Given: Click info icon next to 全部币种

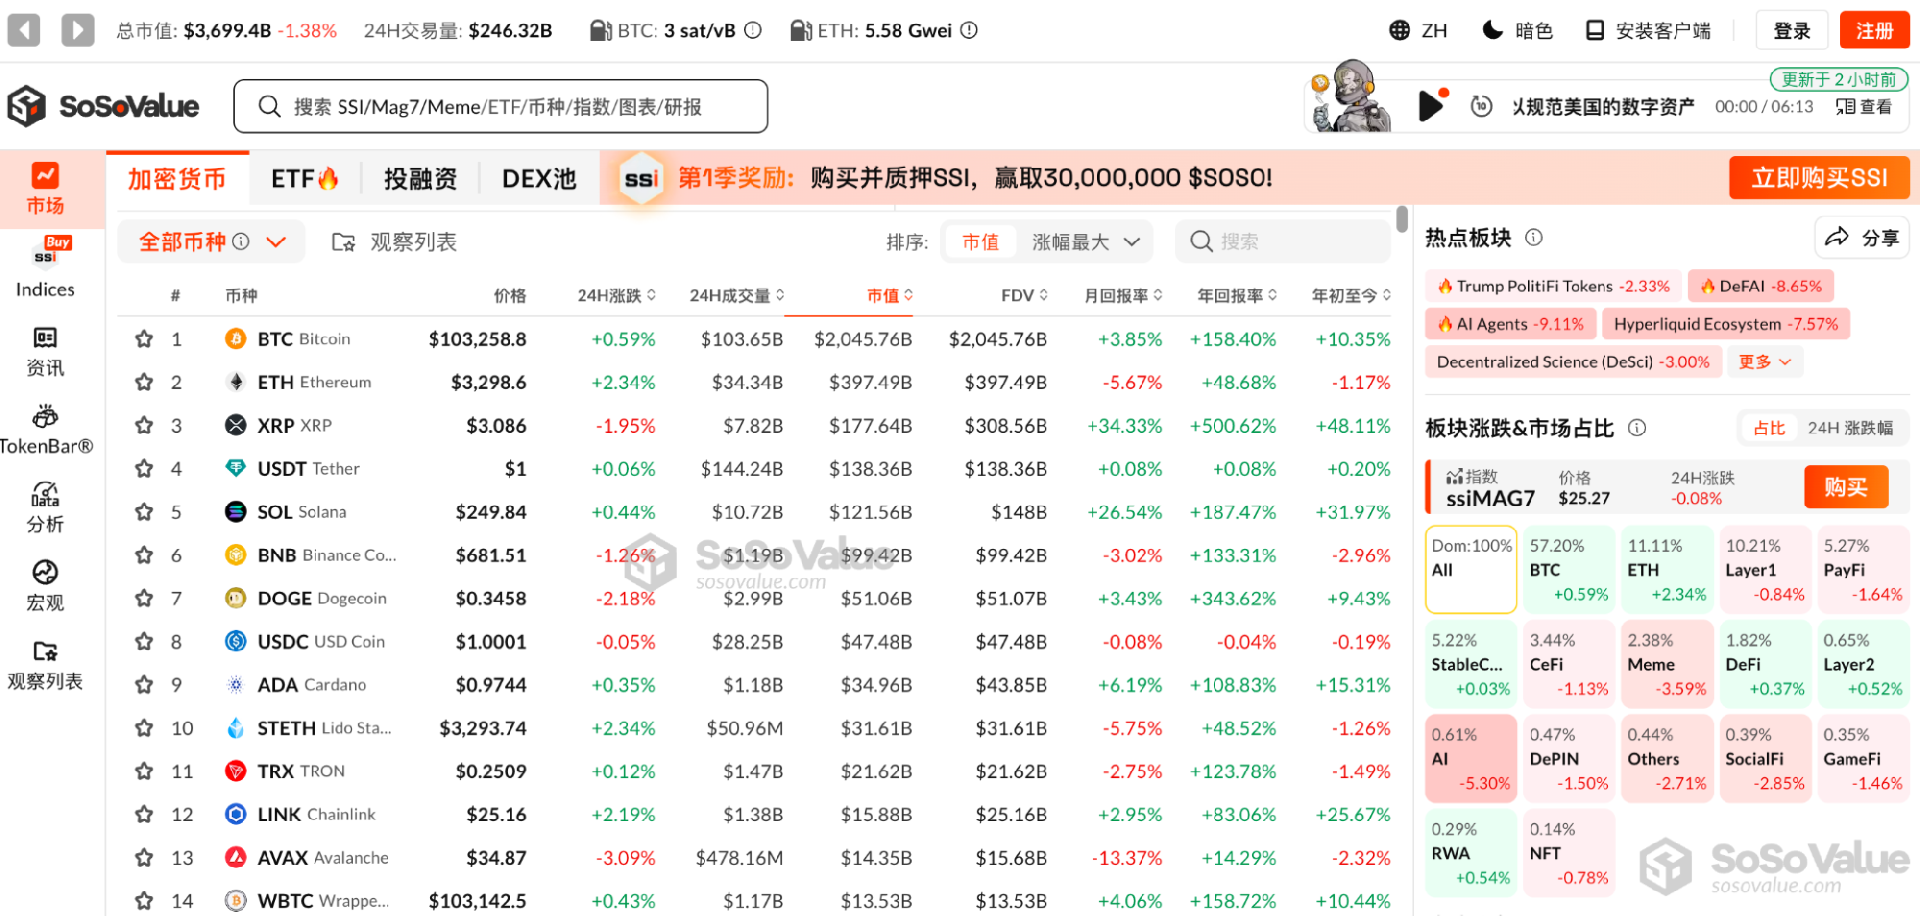Looking at the screenshot, I should coord(241,242).
